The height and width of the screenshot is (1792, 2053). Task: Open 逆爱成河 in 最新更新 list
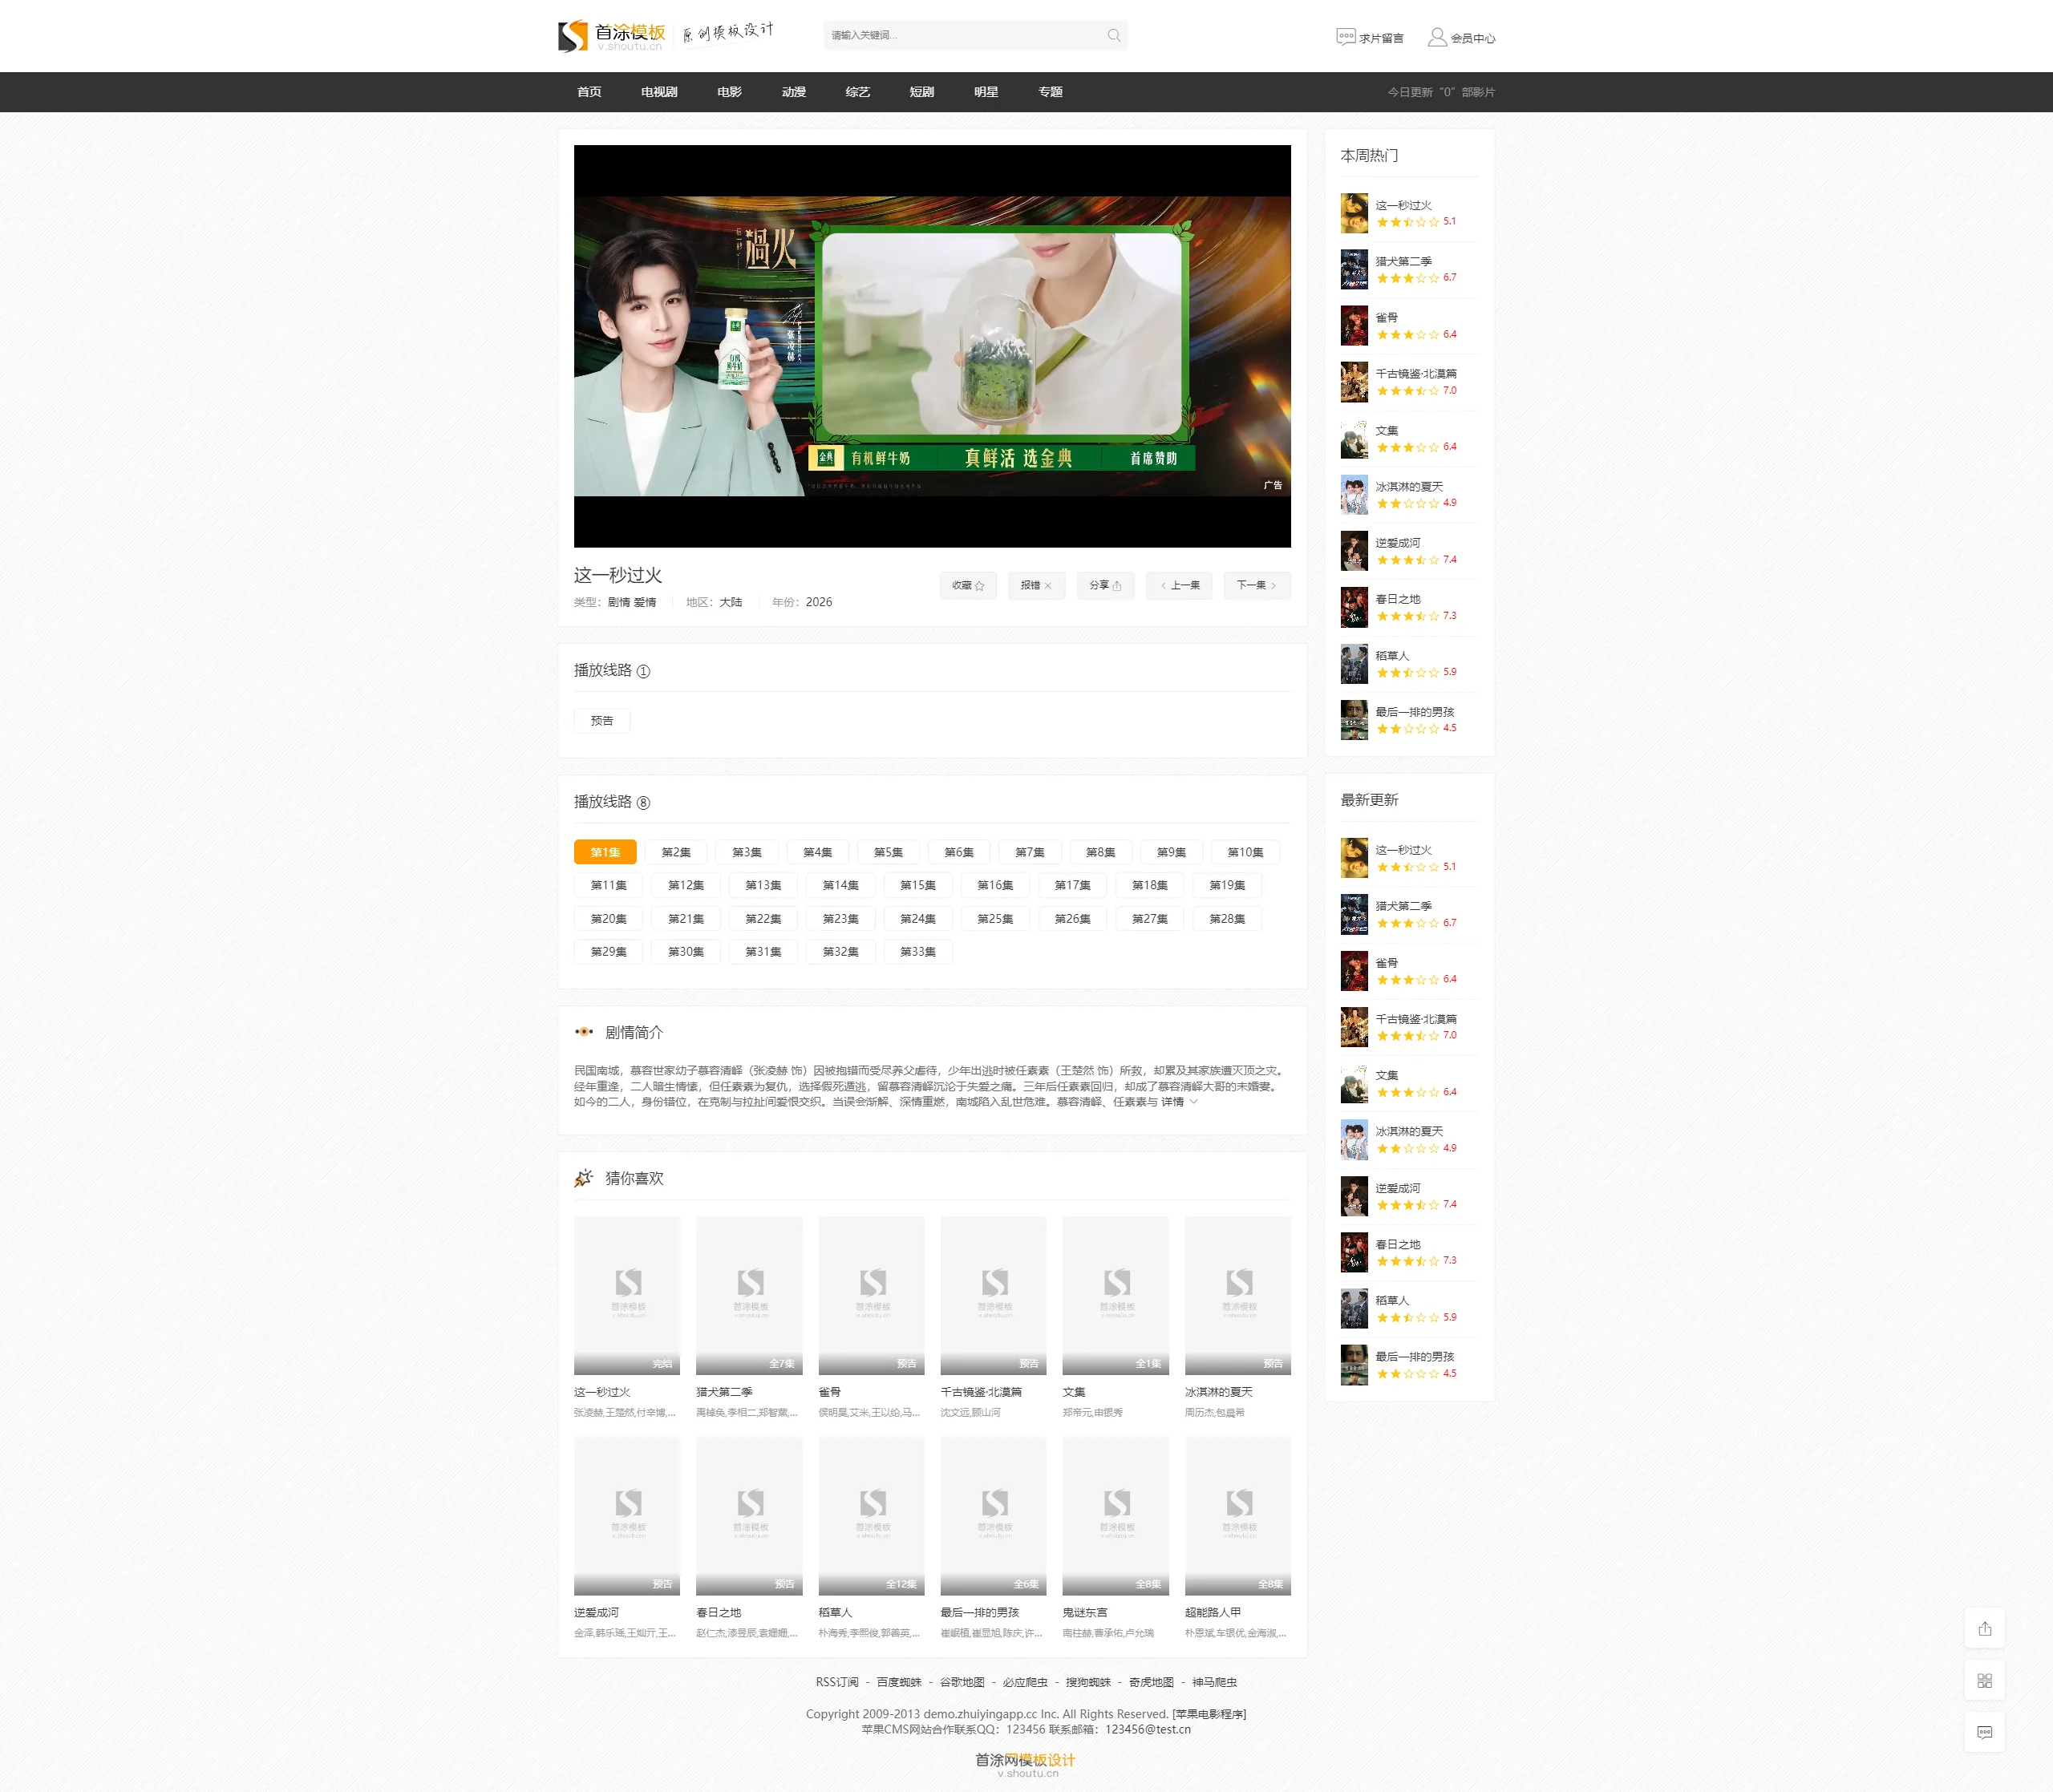point(1398,1188)
